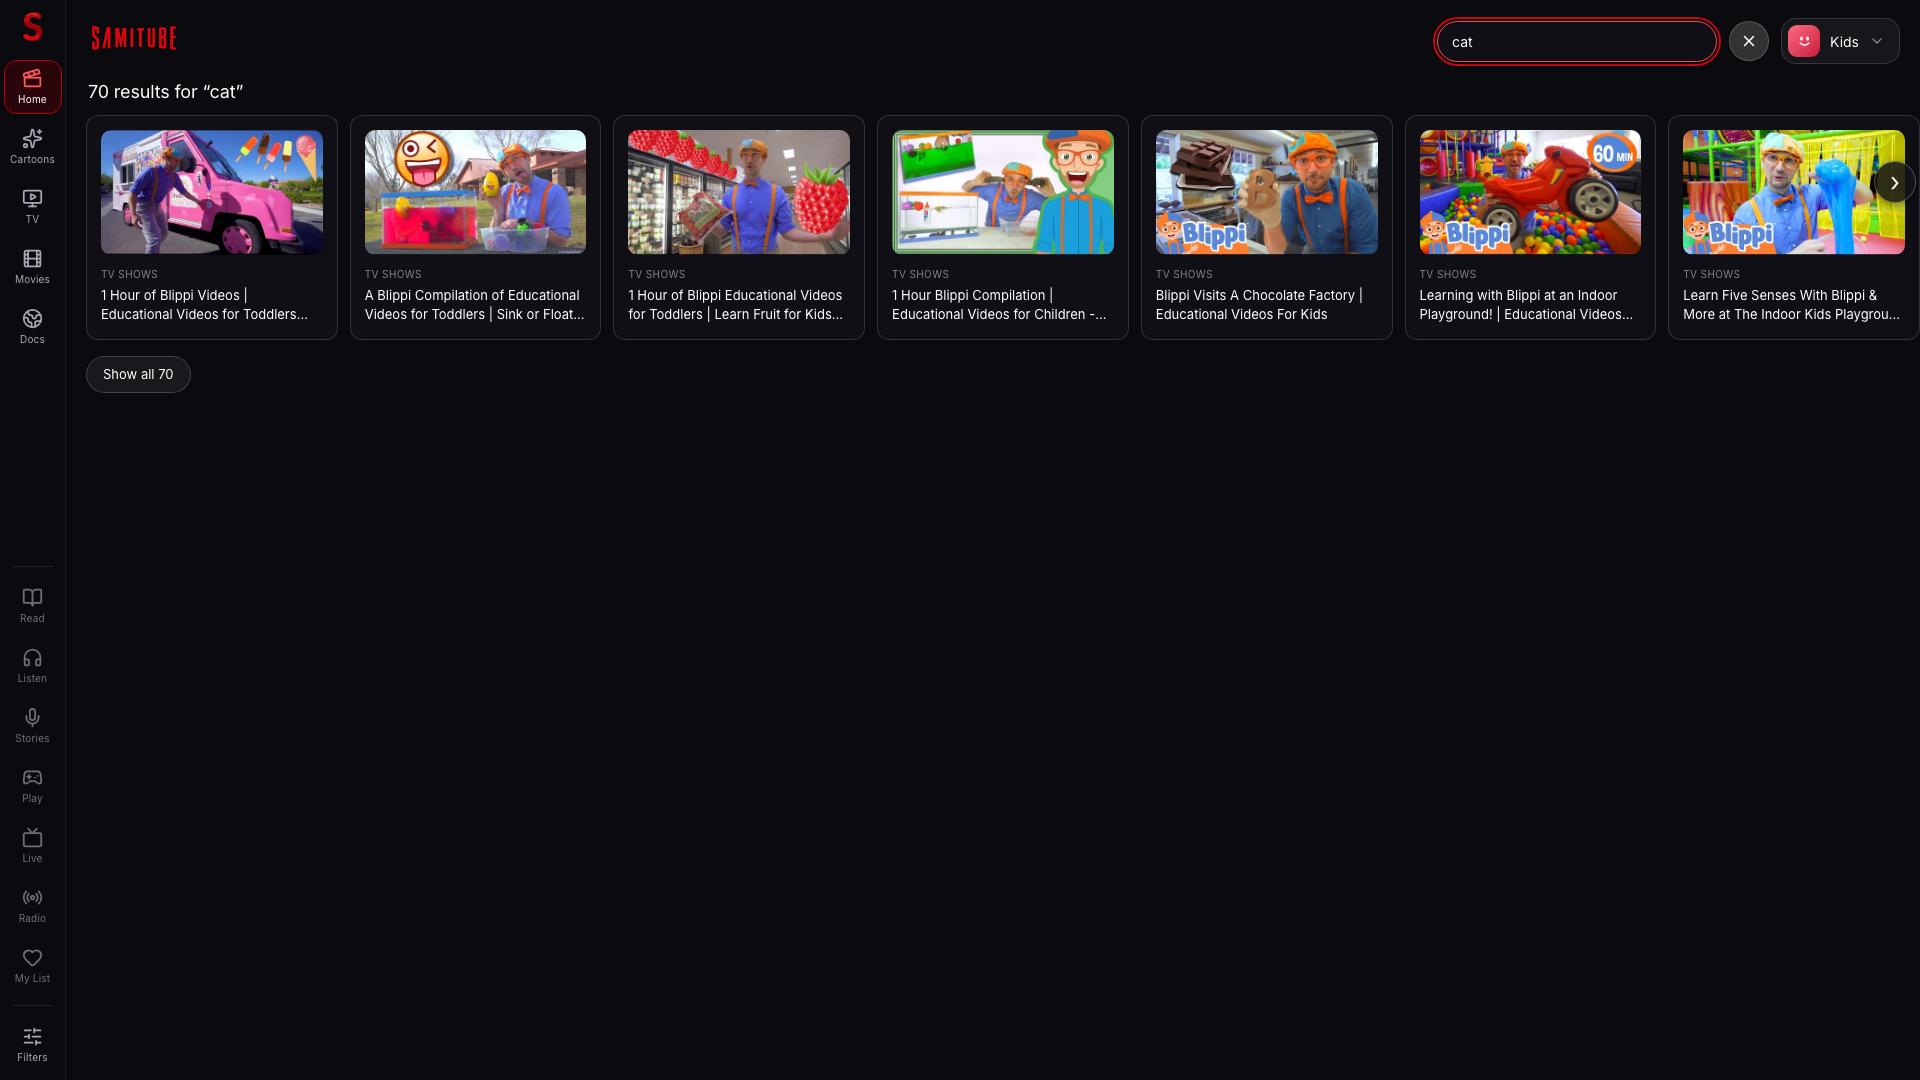The image size is (1920, 1080).
Task: Open the Sink or Float video thumbnail
Action: point(475,192)
